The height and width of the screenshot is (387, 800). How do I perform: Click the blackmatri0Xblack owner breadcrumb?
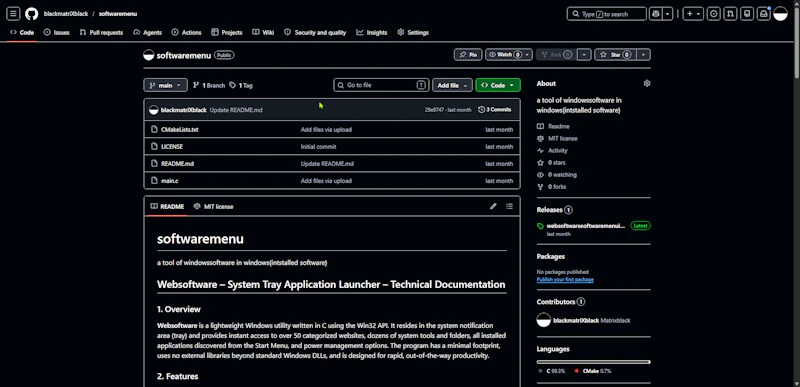pyautogui.click(x=66, y=14)
